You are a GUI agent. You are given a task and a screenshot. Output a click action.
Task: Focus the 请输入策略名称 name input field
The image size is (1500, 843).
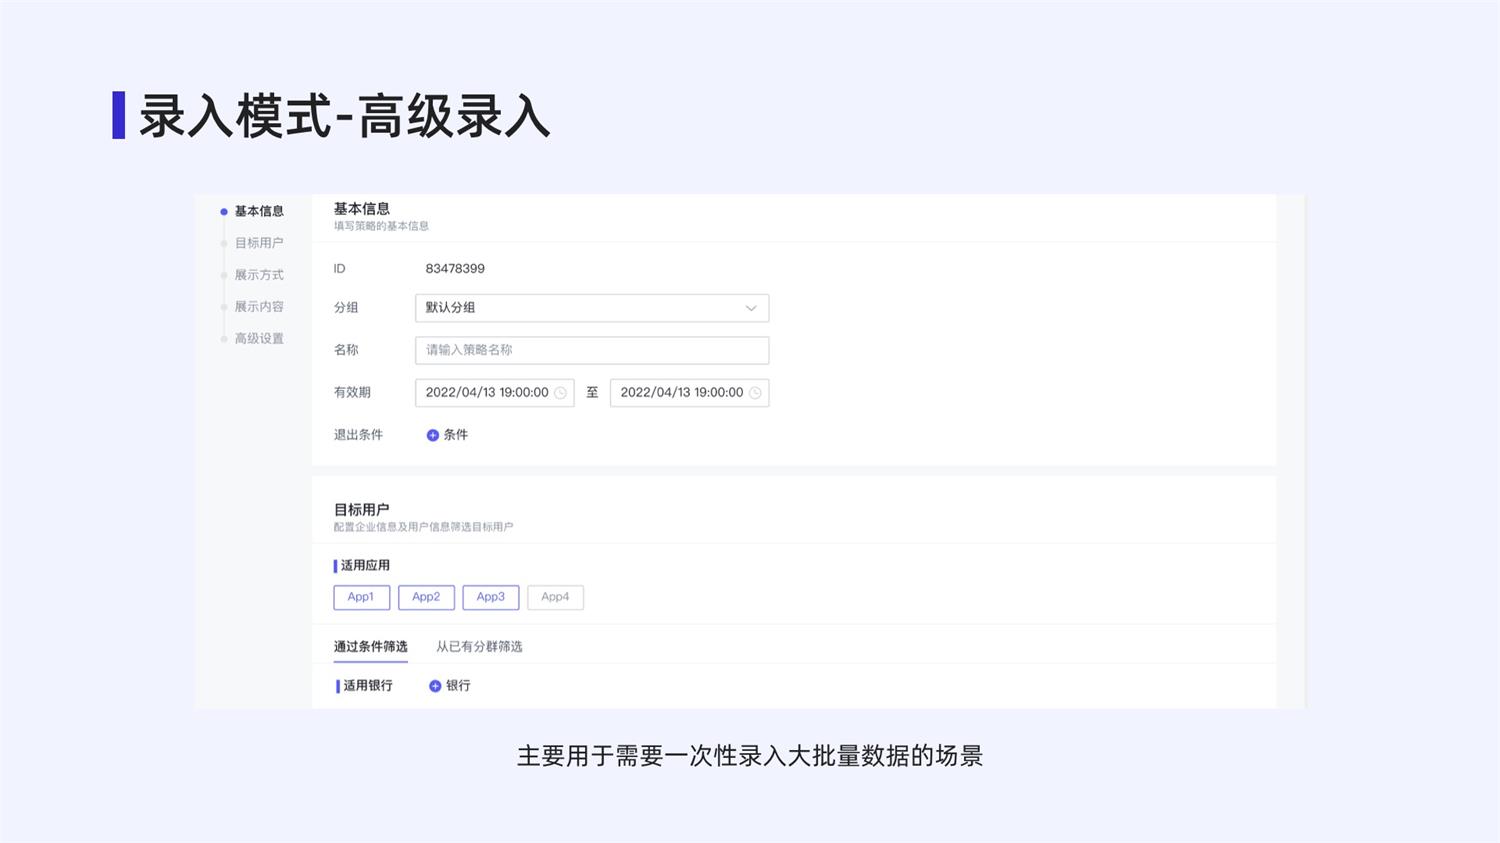pos(592,350)
